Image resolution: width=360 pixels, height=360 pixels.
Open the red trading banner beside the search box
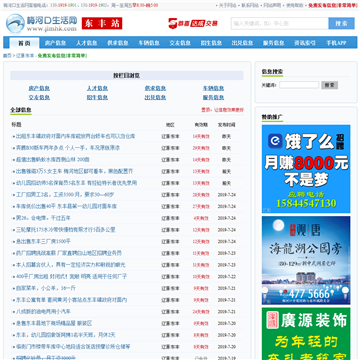[x=193, y=23]
